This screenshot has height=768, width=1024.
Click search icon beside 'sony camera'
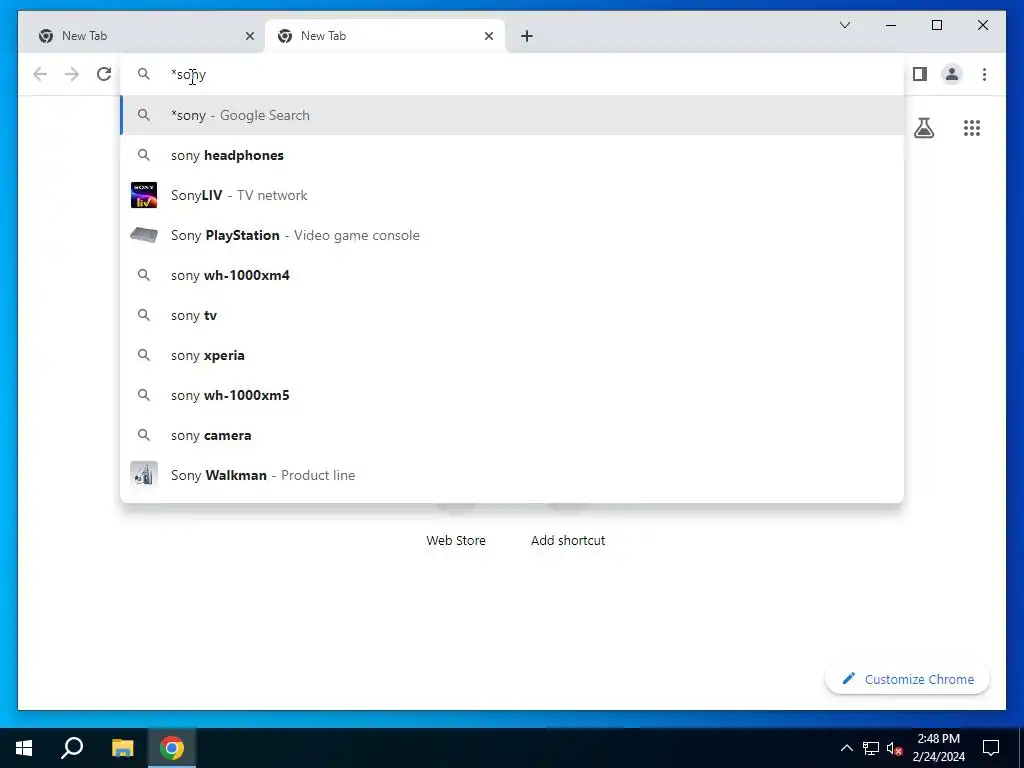(144, 435)
